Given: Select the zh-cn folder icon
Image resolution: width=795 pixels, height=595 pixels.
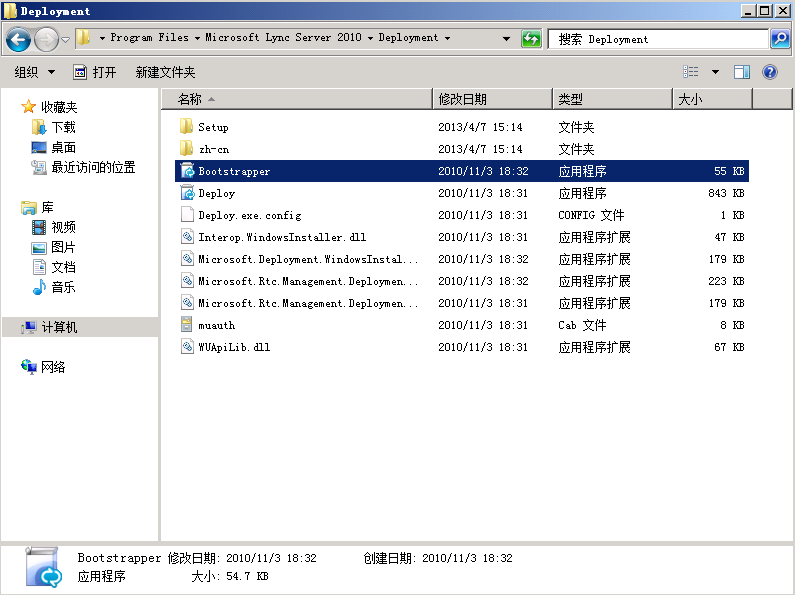Looking at the screenshot, I should [x=187, y=148].
